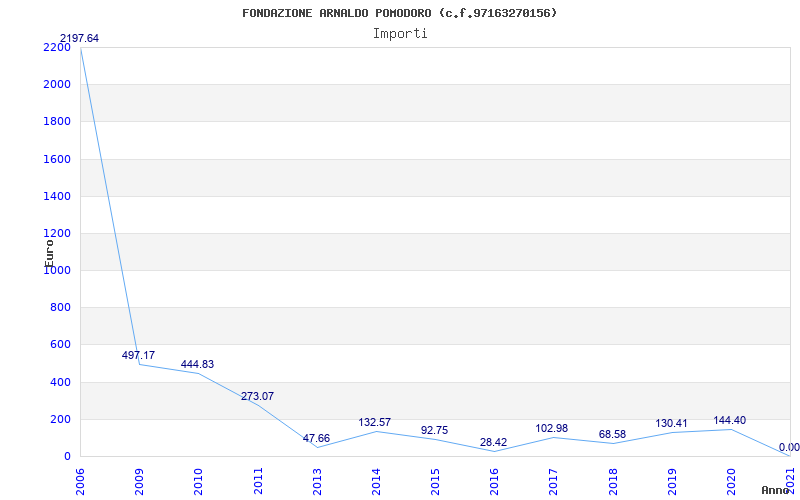The height and width of the screenshot is (500, 800).
Task: Click the Anno axis label
Action: tap(775, 490)
